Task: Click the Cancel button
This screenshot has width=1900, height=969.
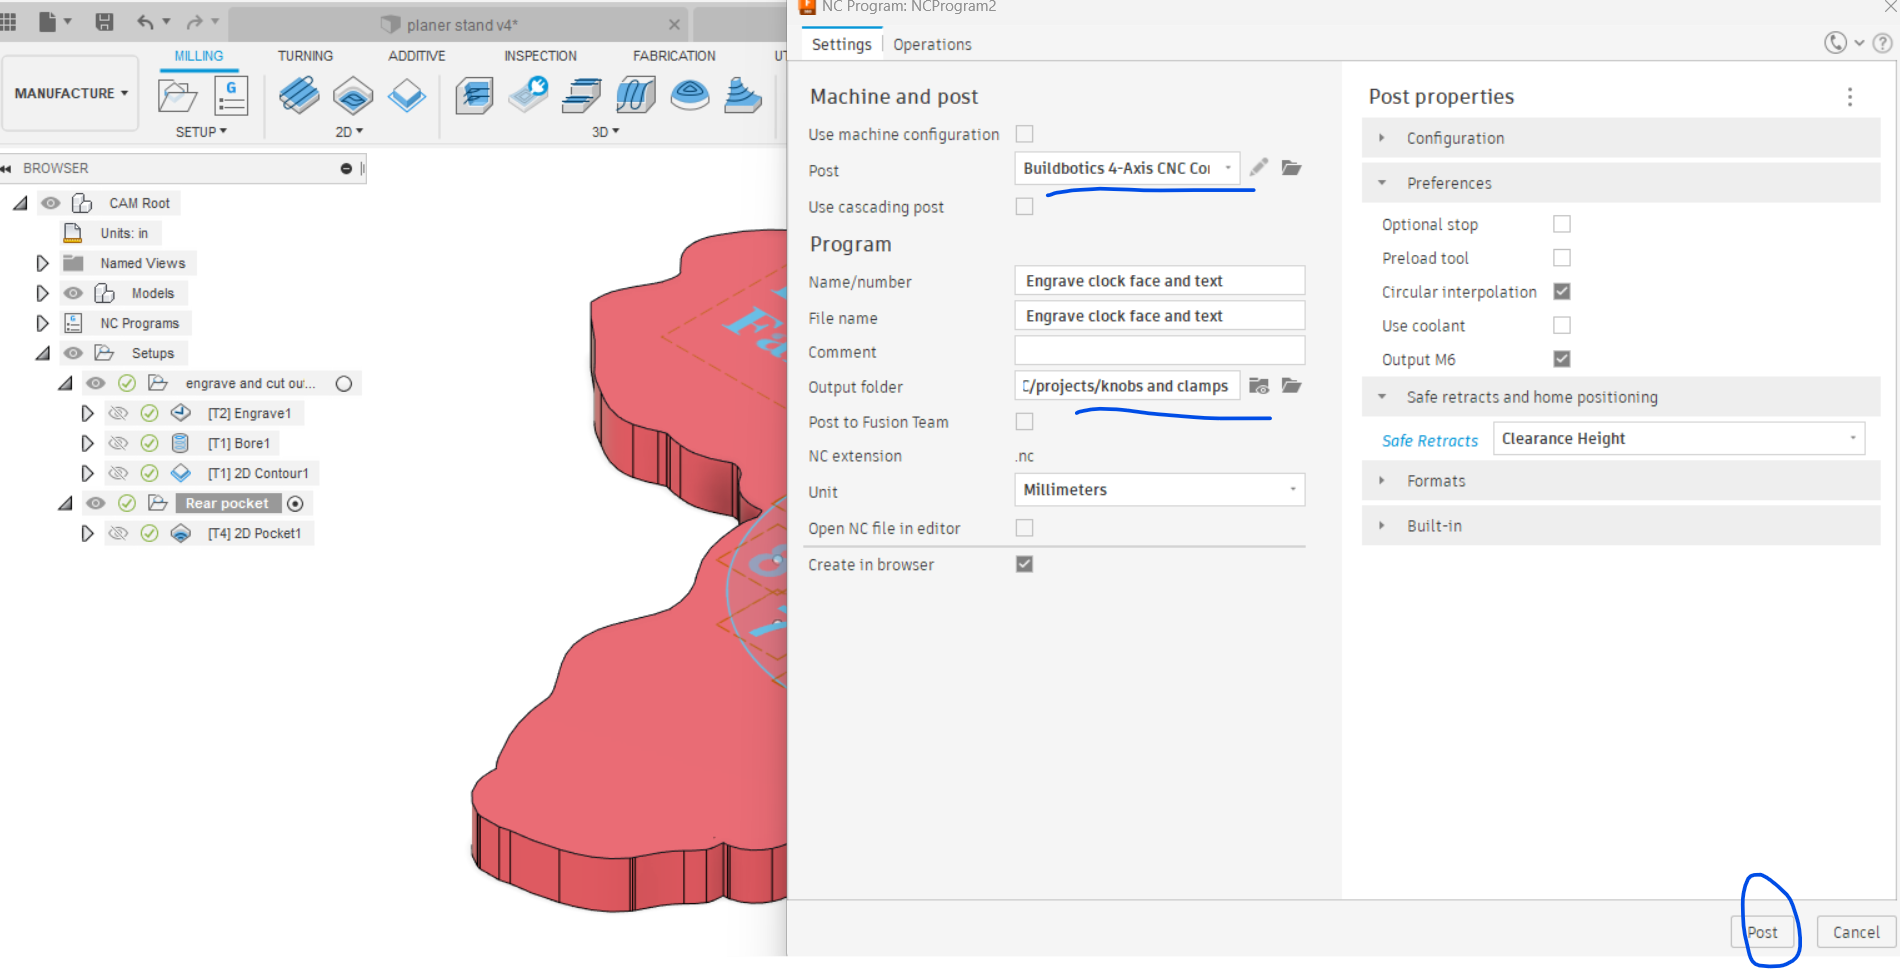Action: [x=1856, y=932]
